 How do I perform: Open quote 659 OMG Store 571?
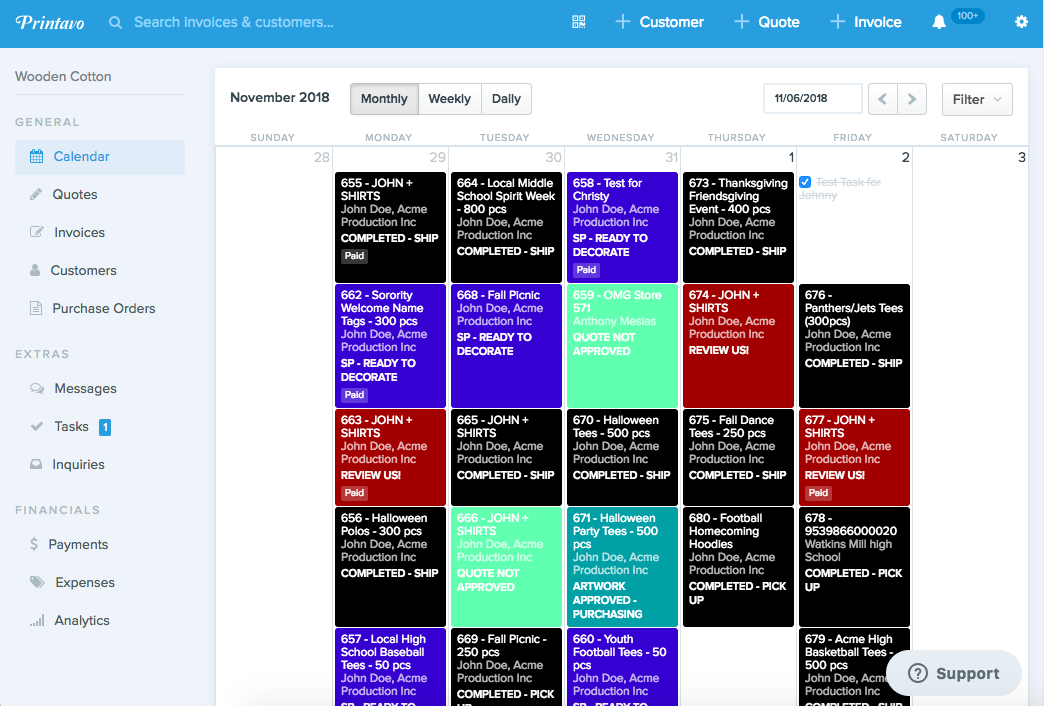(622, 346)
